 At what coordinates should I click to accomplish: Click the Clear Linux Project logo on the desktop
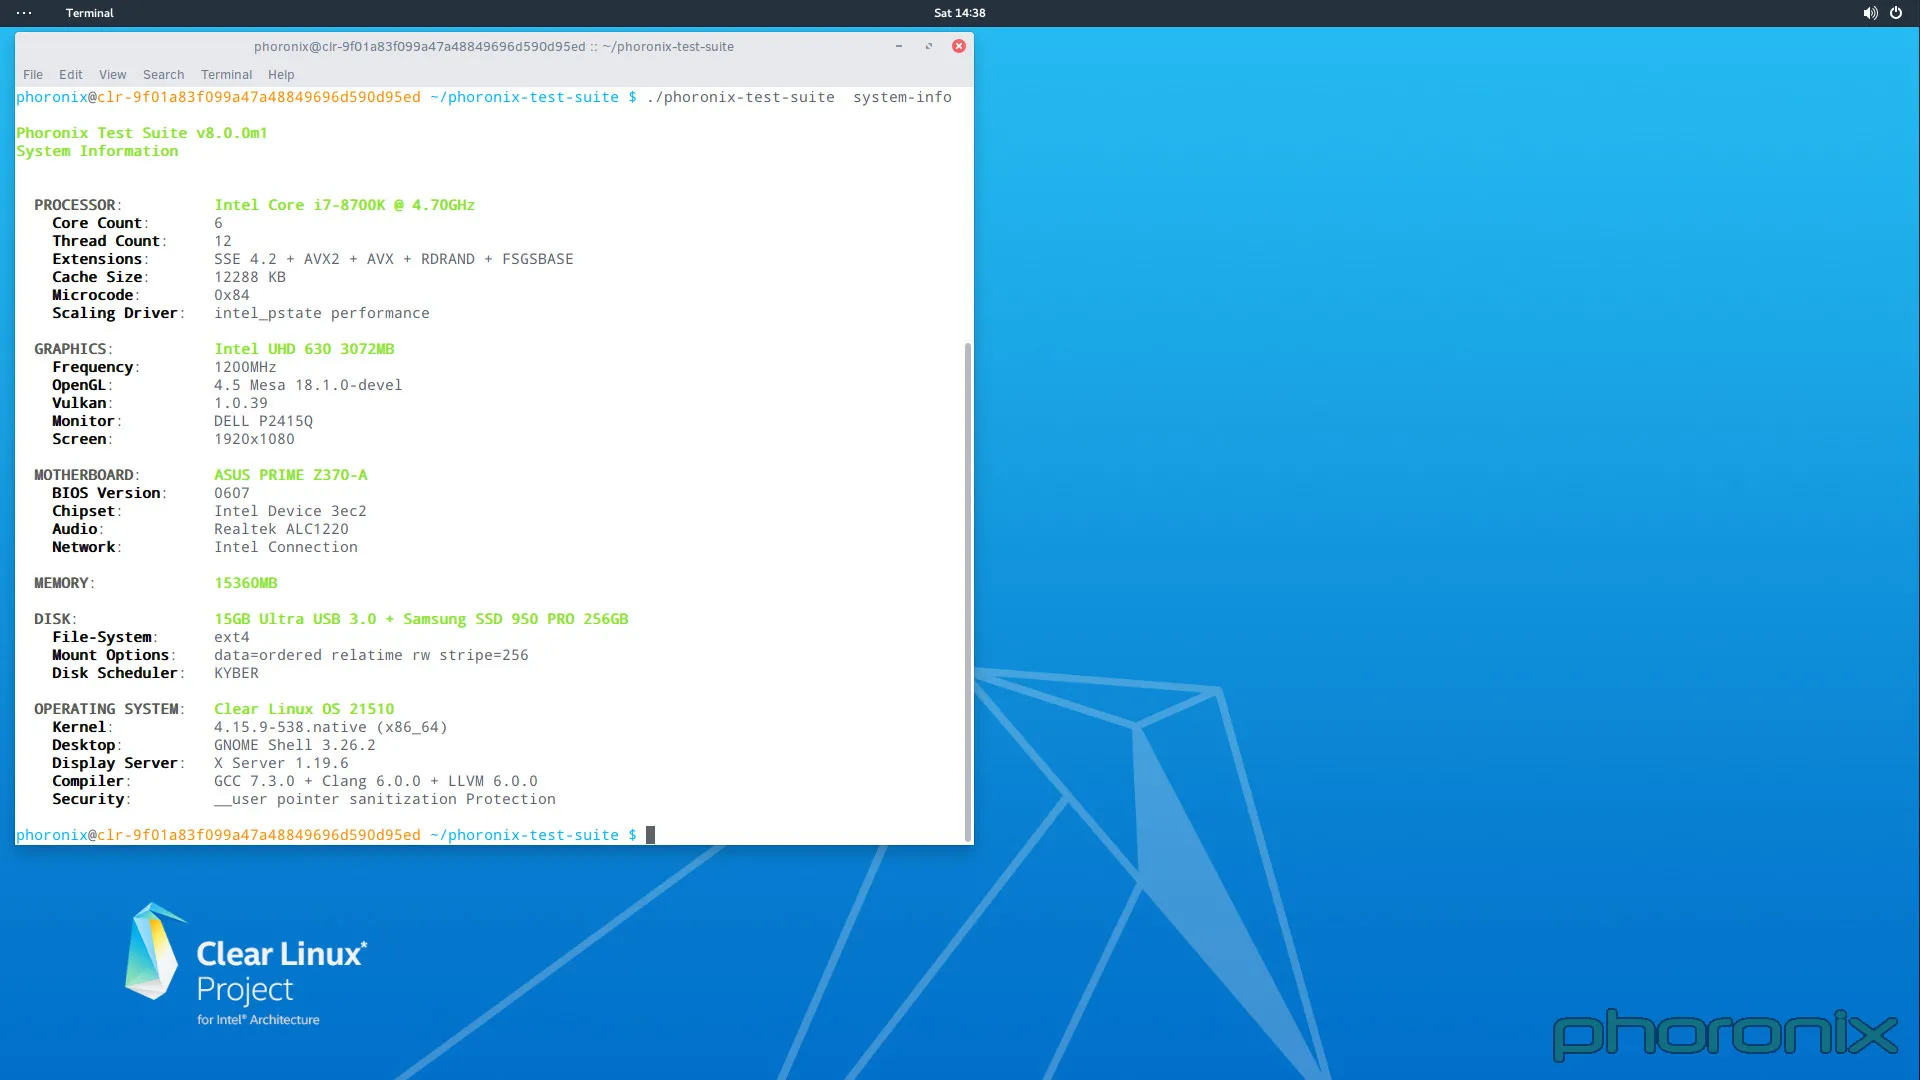245,960
